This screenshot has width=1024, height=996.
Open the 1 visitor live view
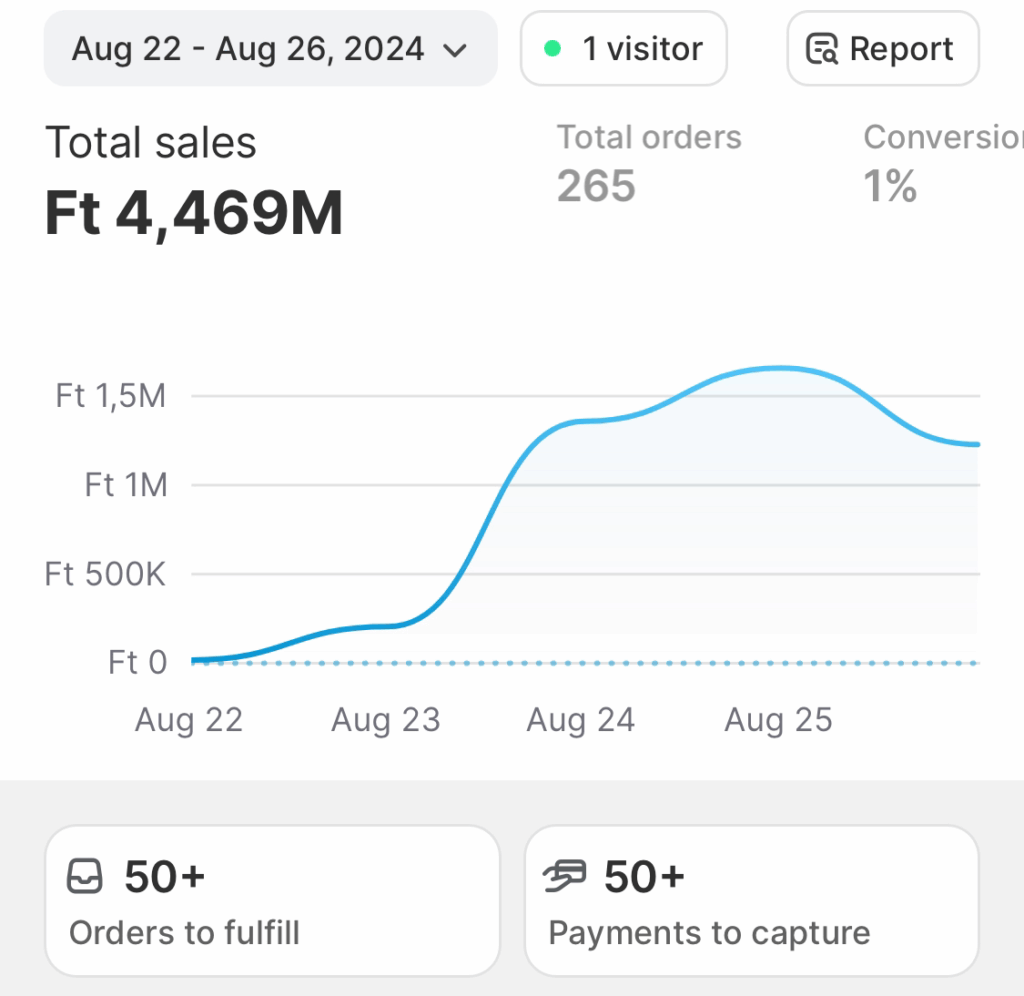tap(624, 49)
